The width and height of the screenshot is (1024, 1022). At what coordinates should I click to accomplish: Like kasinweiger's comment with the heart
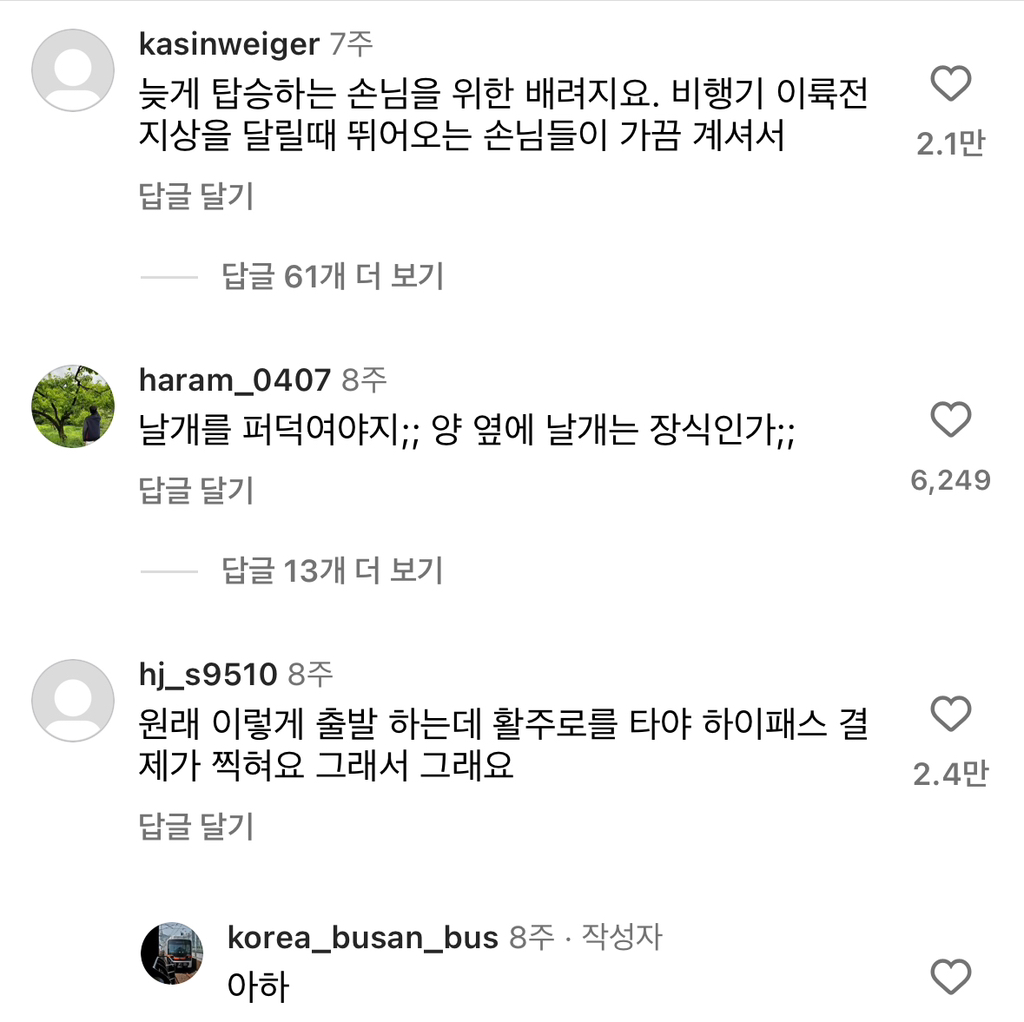950,84
